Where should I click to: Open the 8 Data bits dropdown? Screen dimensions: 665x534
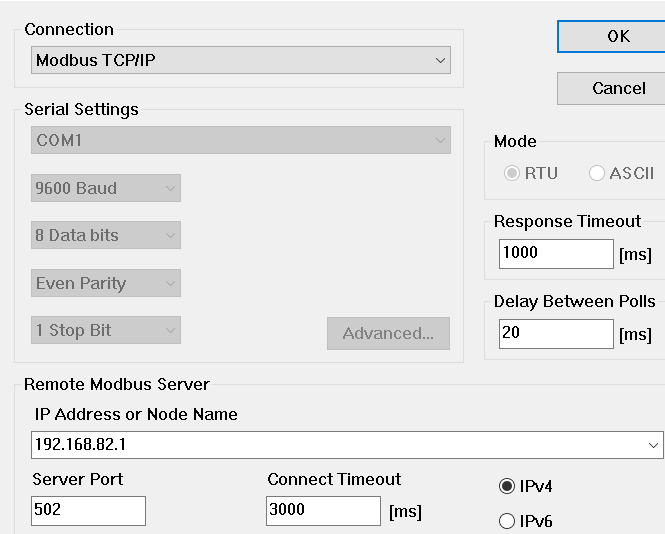(106, 235)
